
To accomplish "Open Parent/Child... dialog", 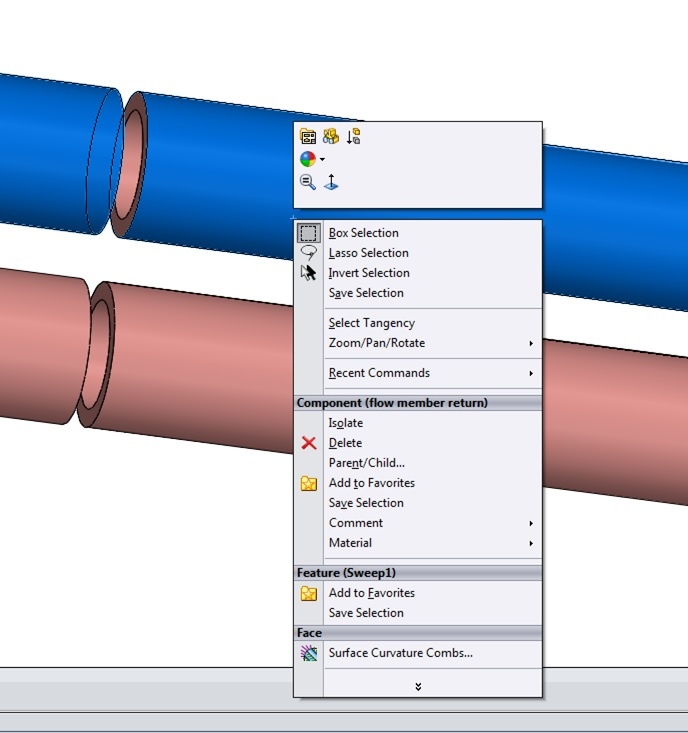I will pos(367,463).
